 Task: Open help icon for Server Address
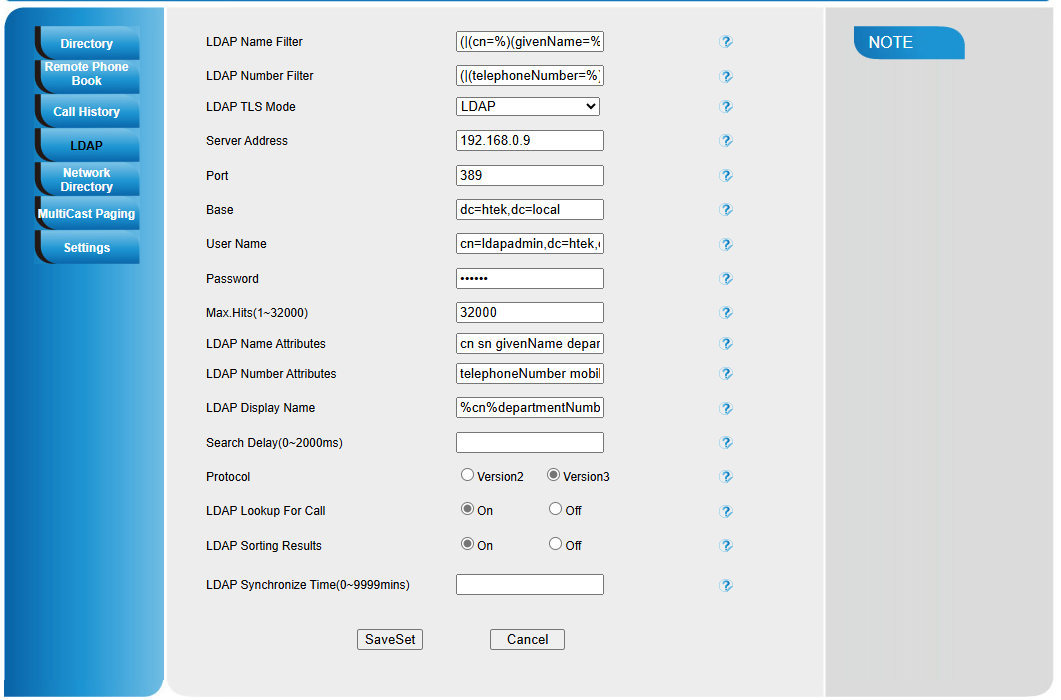[726, 141]
